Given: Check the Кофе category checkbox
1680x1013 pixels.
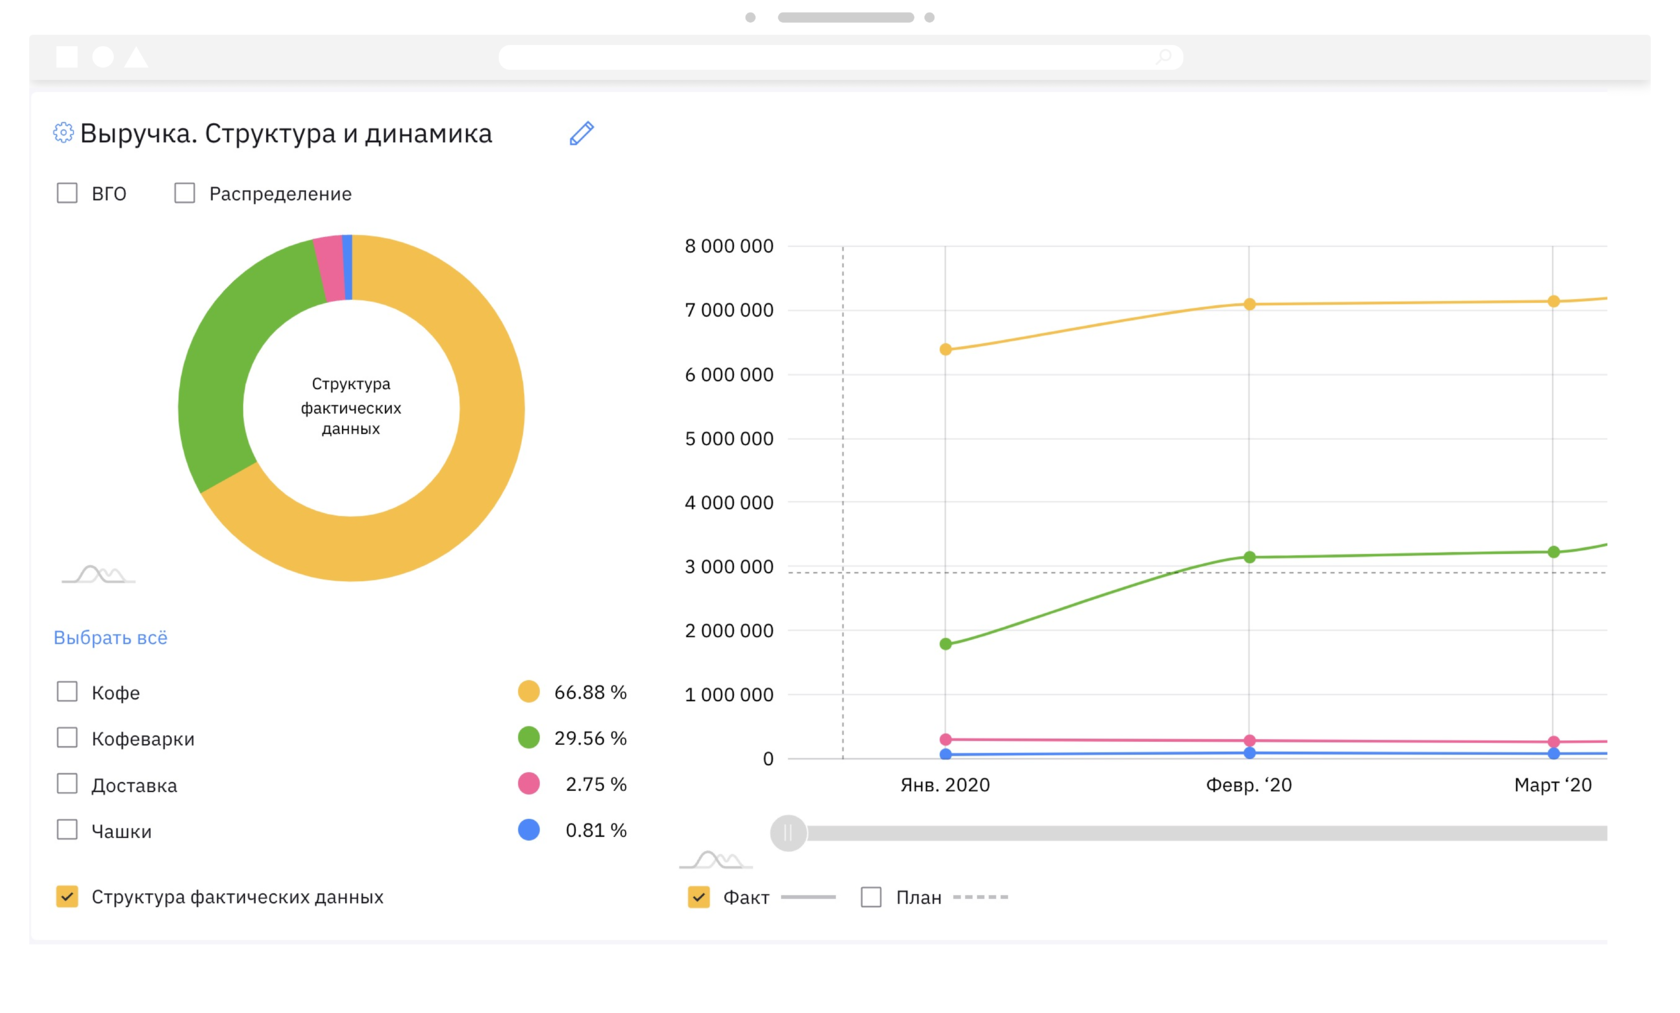Looking at the screenshot, I should coord(67,692).
